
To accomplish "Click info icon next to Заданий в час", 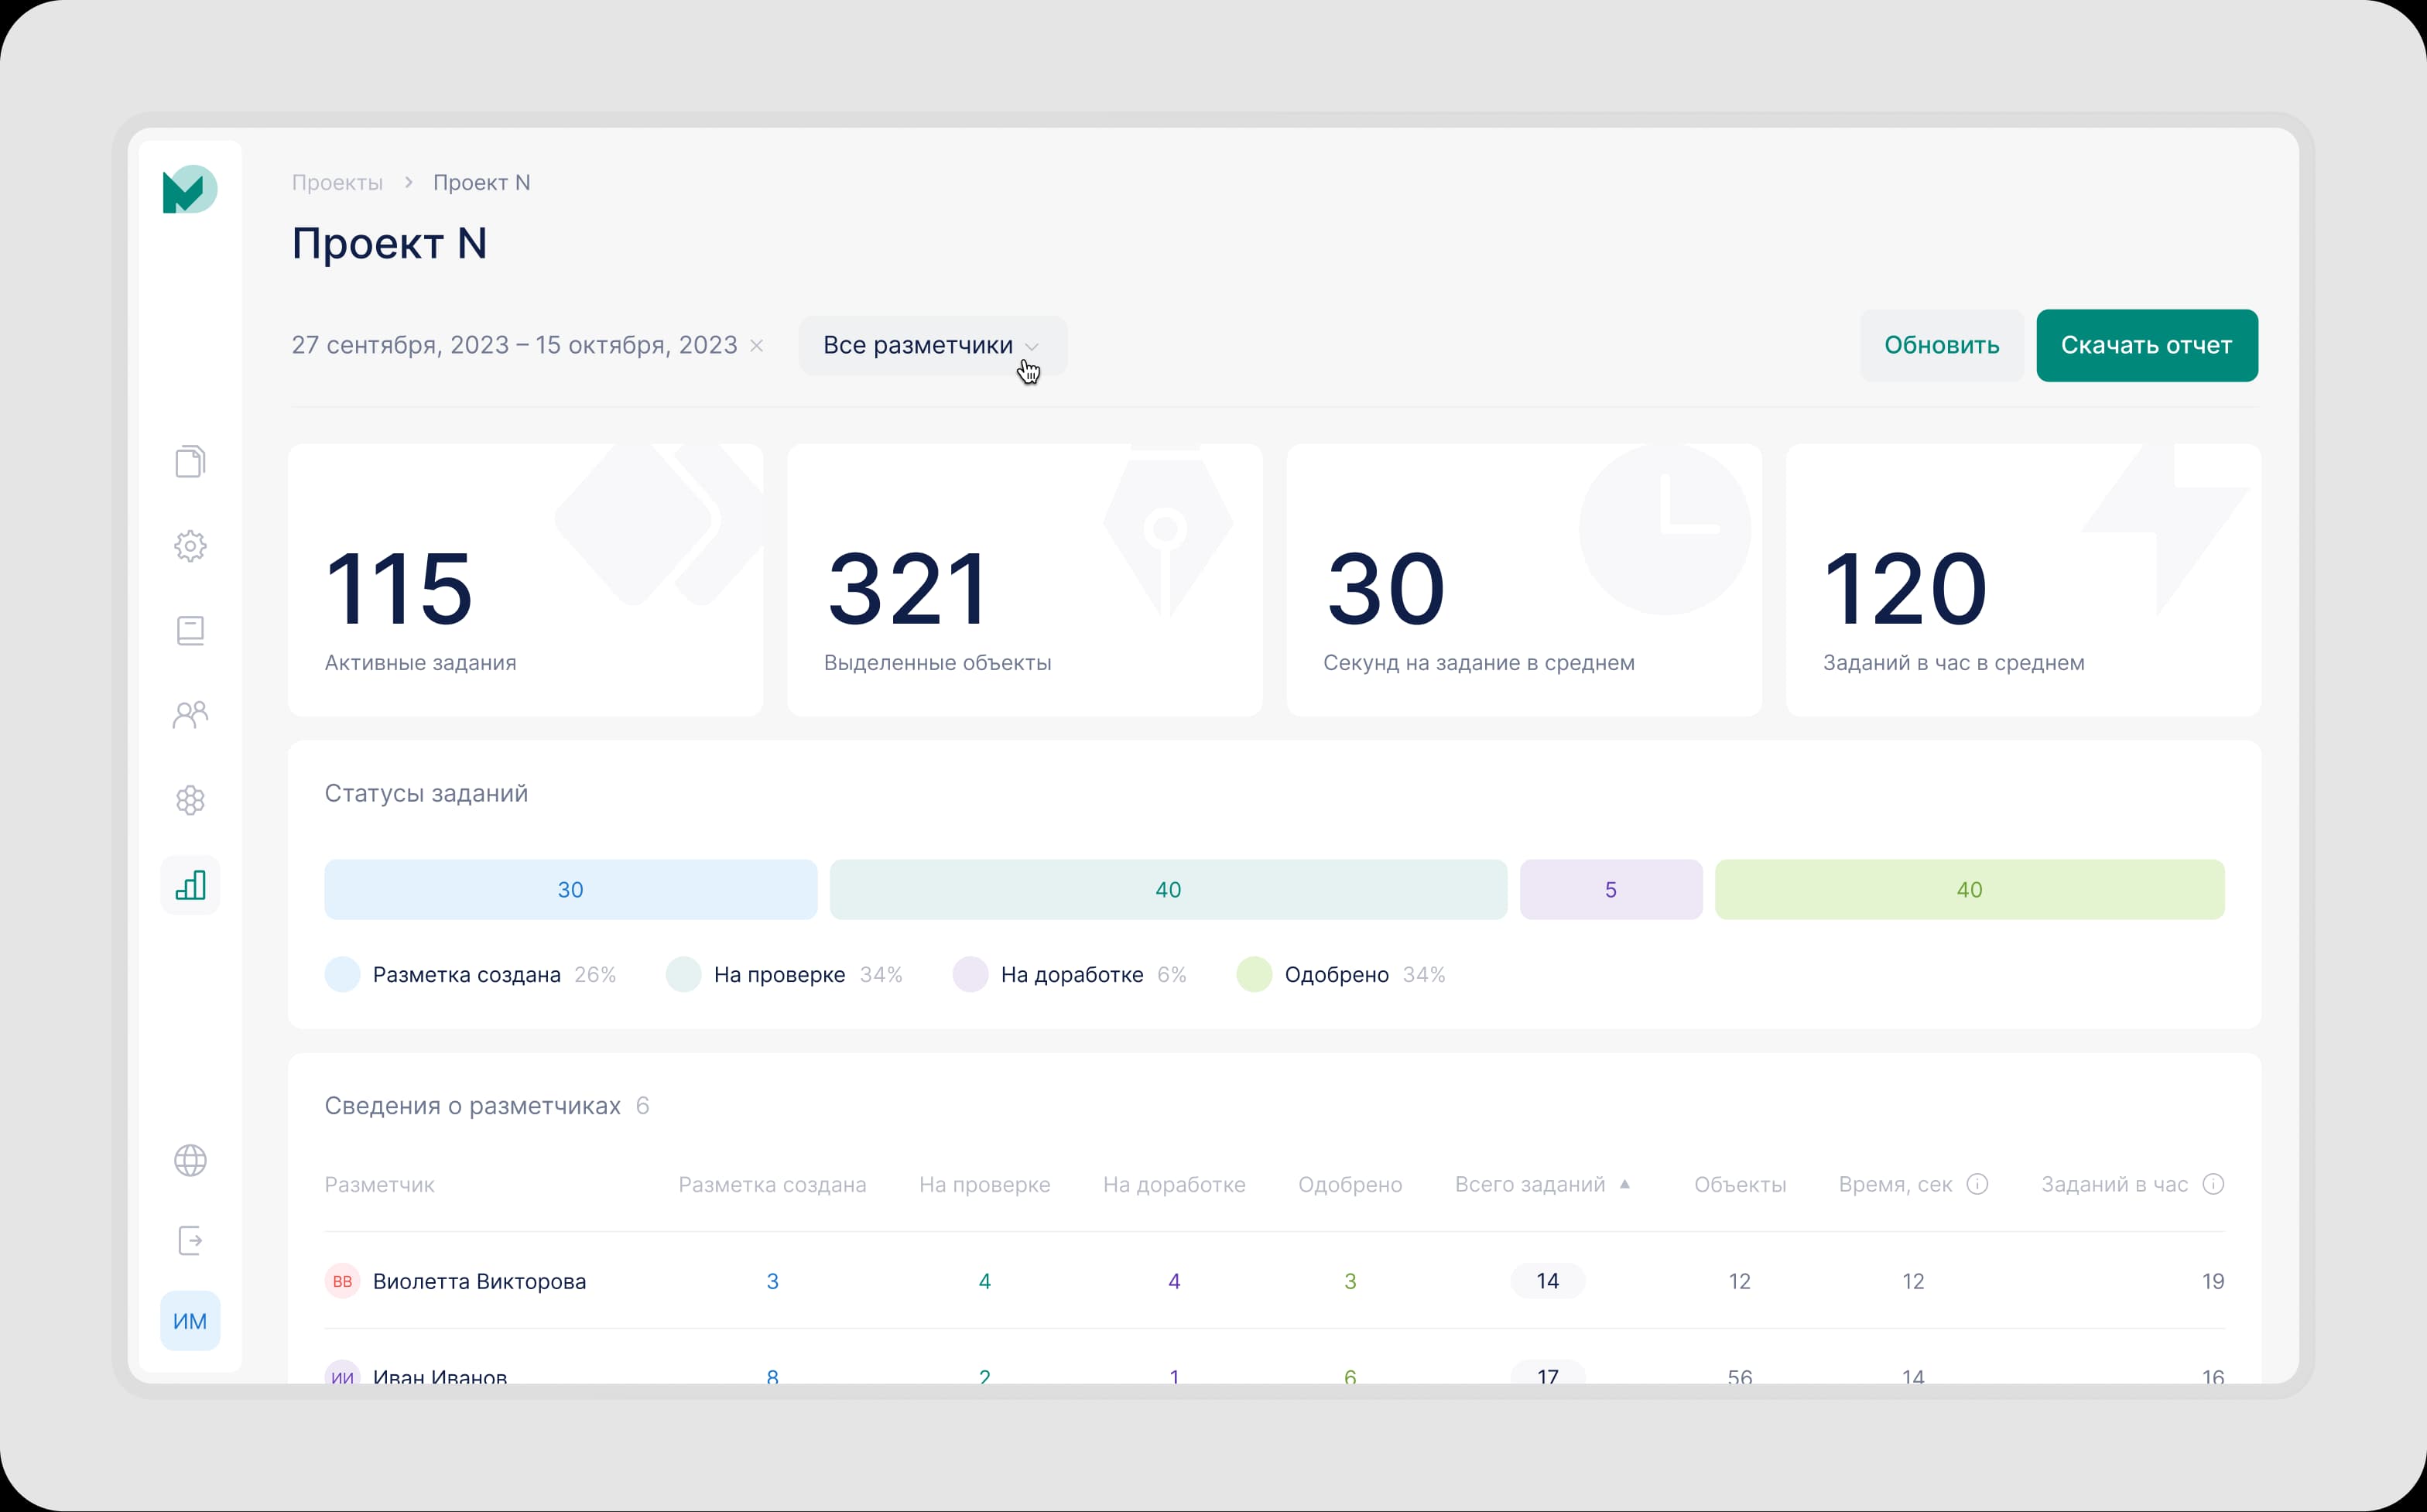I will coord(2213,1184).
